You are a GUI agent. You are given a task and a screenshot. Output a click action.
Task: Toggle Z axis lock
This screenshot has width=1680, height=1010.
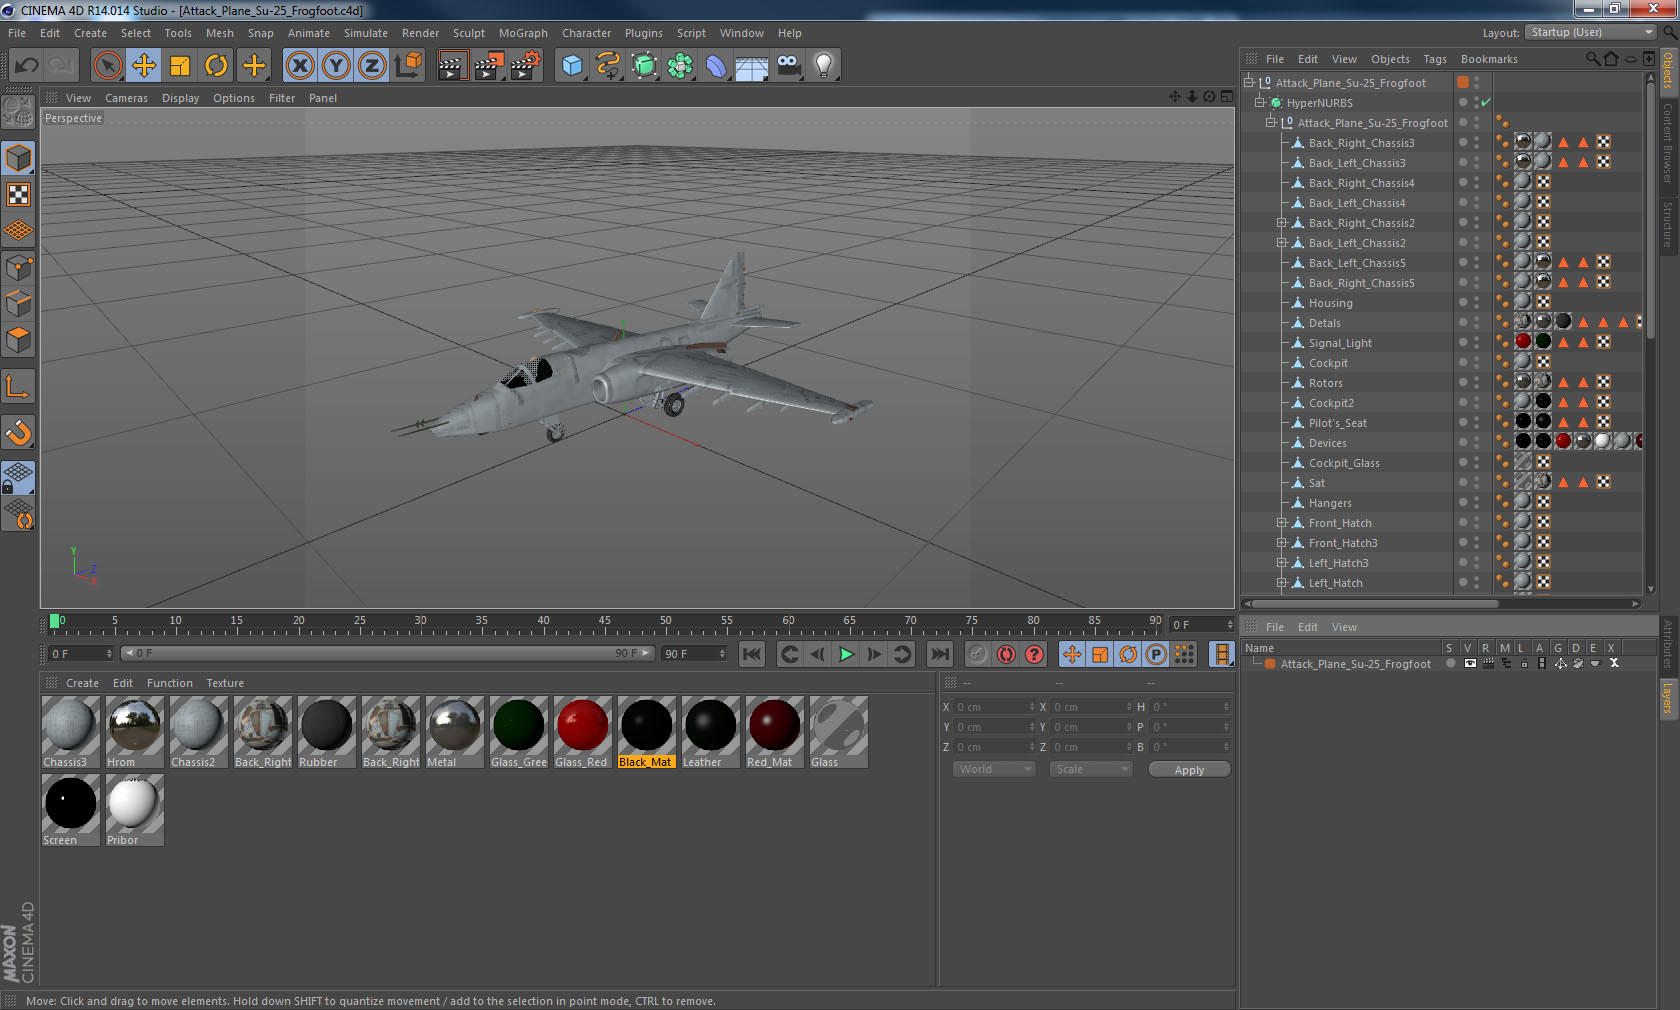pyautogui.click(x=372, y=66)
